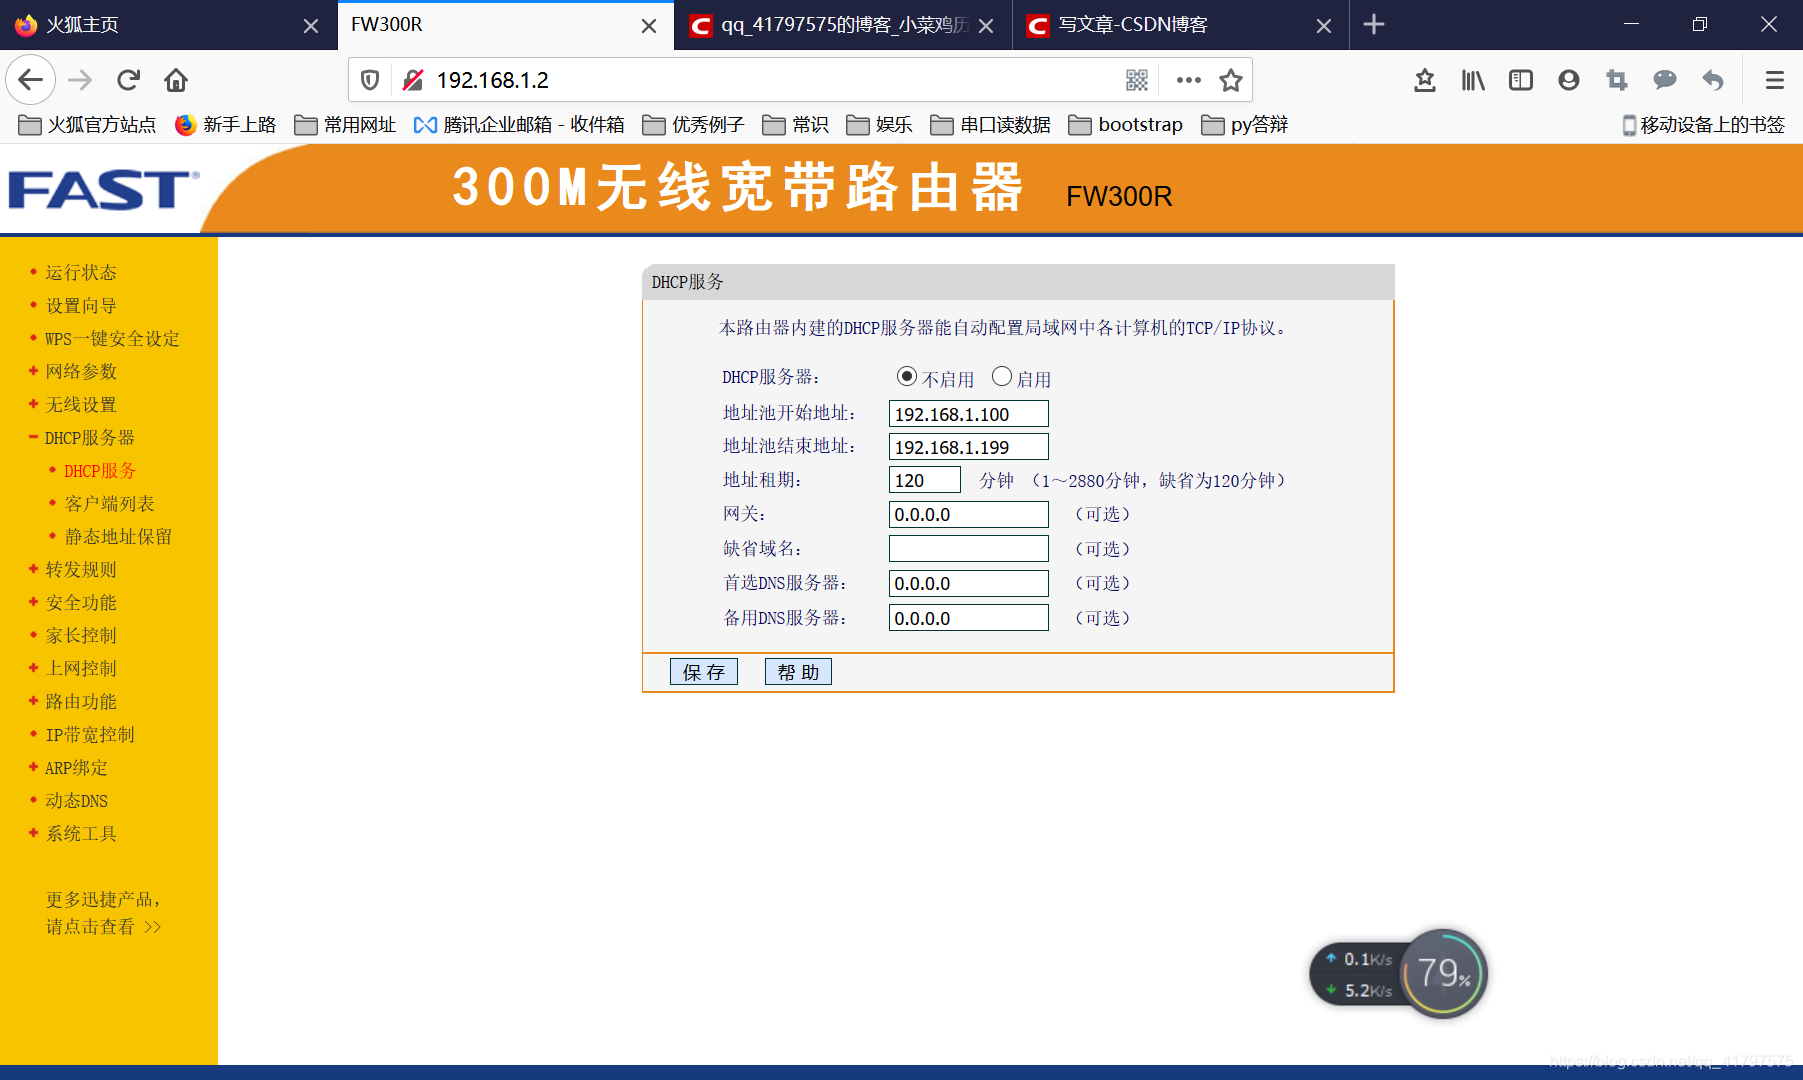Open the 串口读数据 bookmarks folder

pyautogui.click(x=991, y=125)
